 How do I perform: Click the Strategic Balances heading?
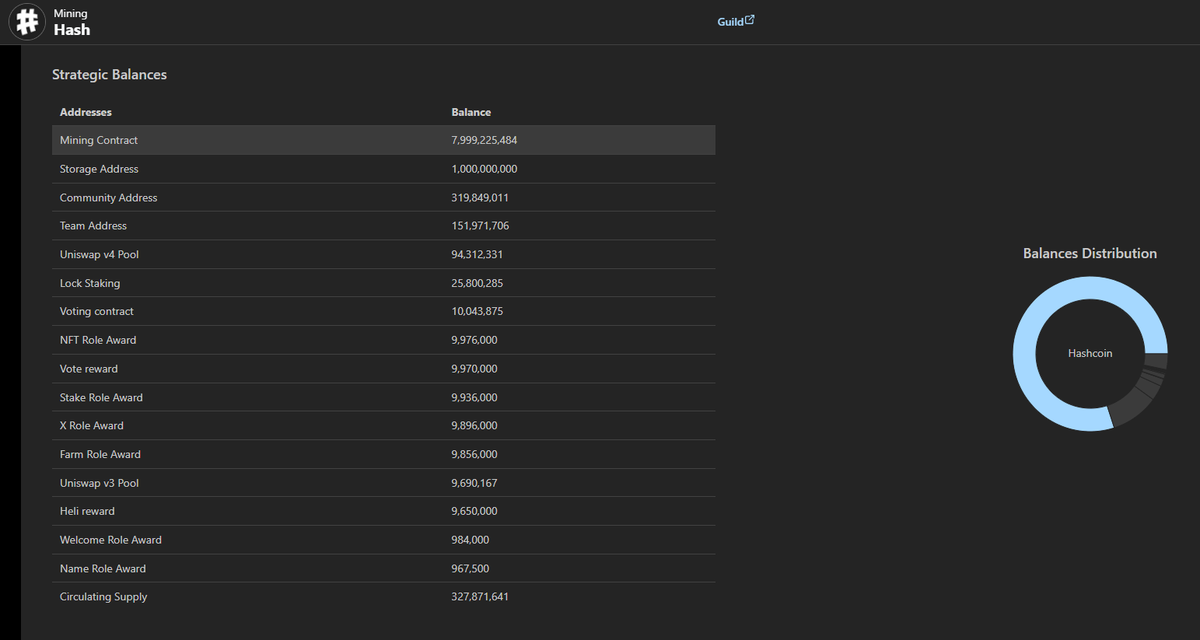tap(109, 75)
